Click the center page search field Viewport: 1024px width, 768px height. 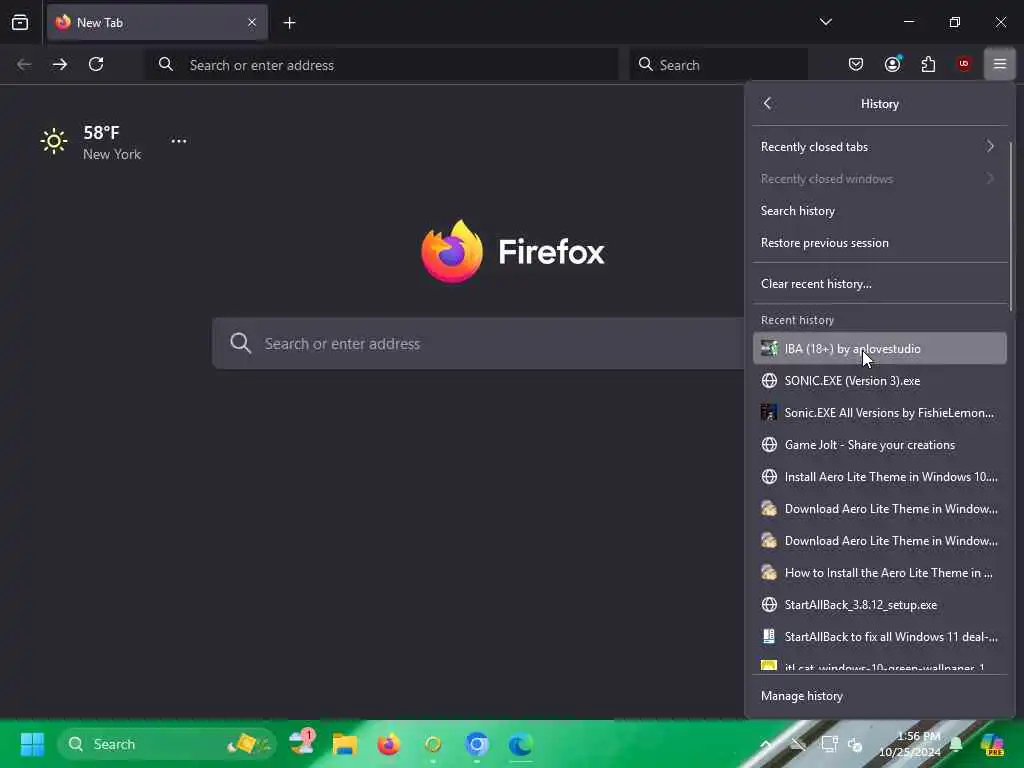tap(478, 344)
